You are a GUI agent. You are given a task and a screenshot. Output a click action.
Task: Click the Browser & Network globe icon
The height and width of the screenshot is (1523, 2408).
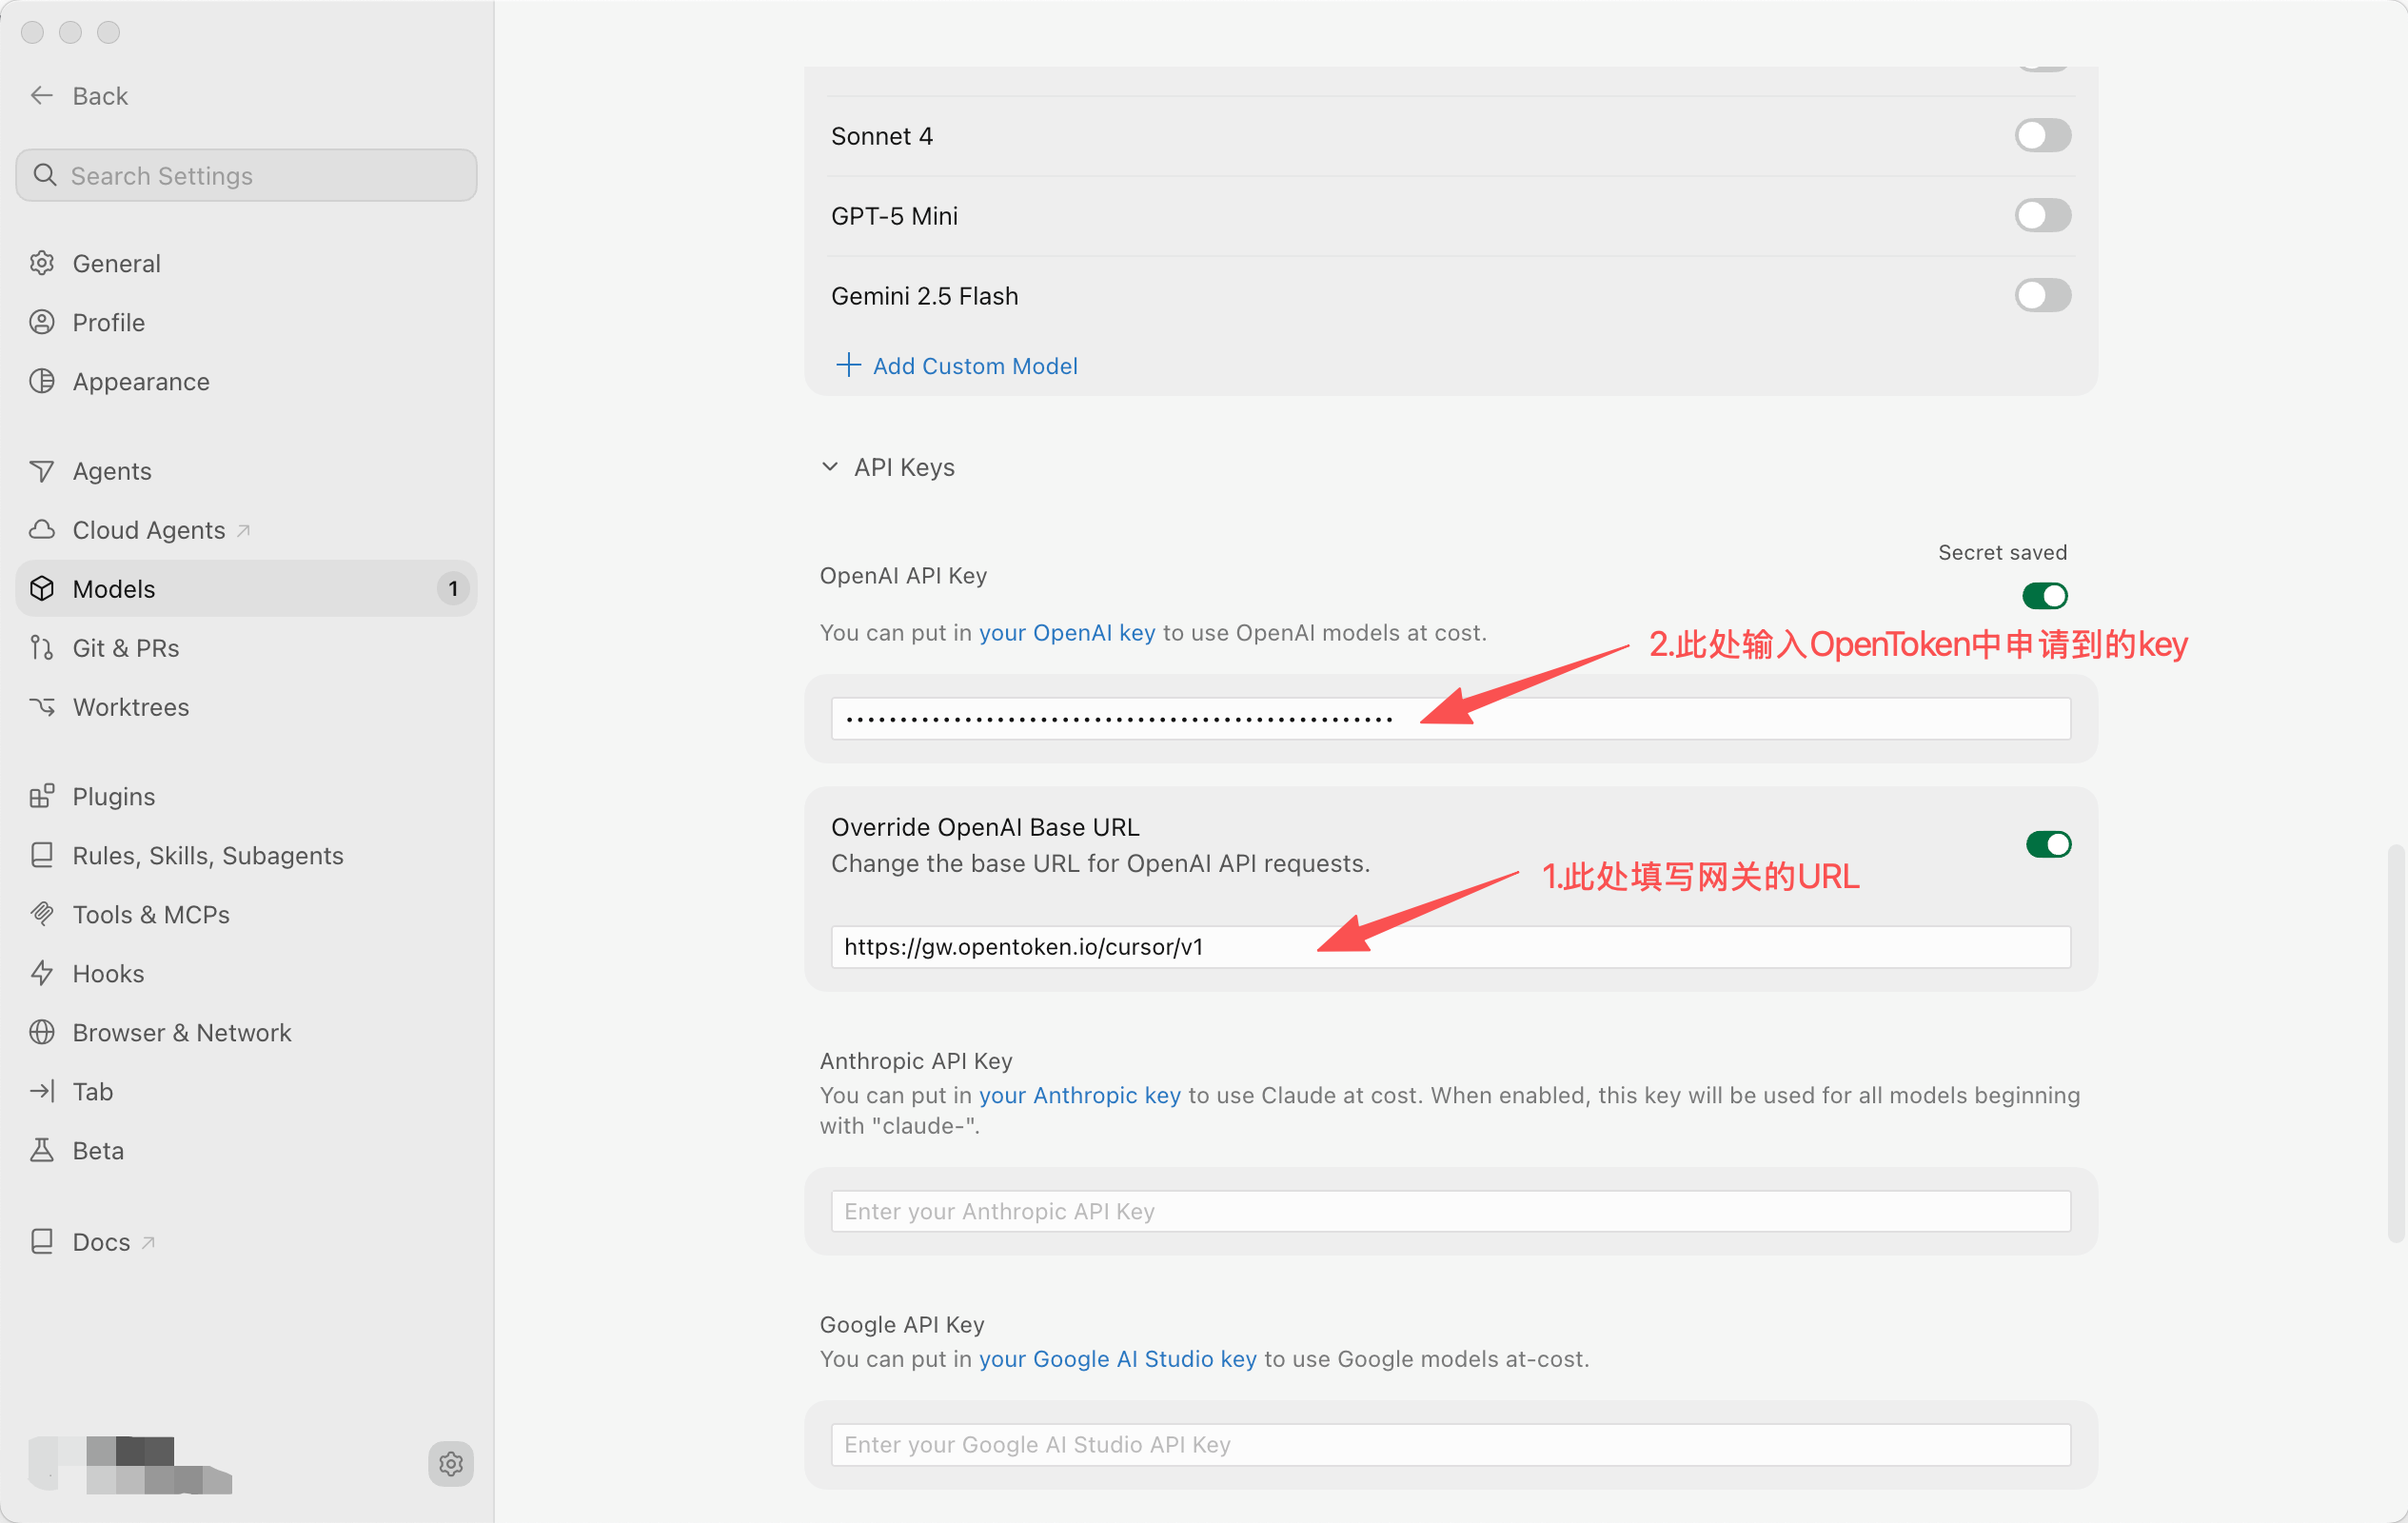click(42, 1032)
